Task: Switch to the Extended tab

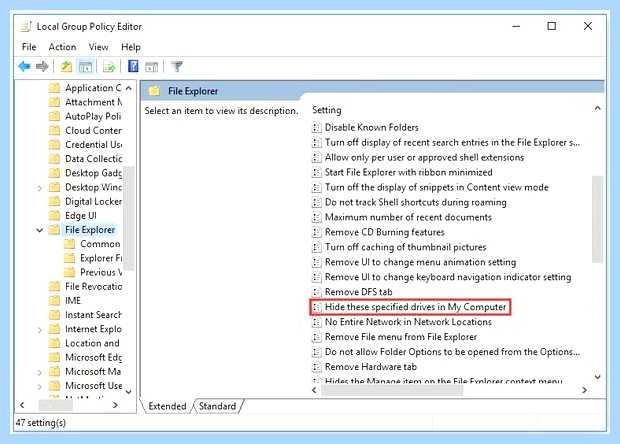Action: pos(167,406)
